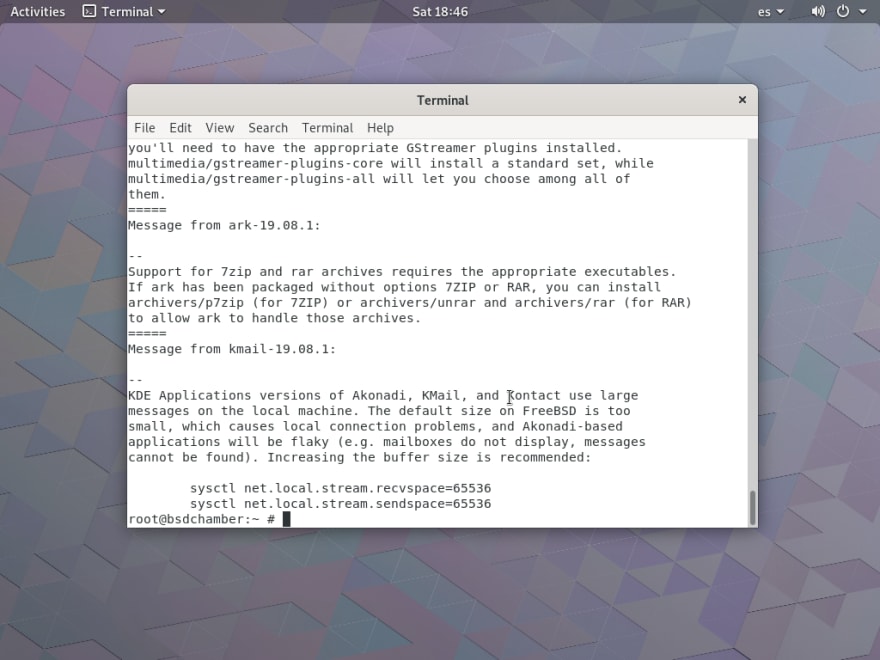Click the Activities button

(x=38, y=11)
